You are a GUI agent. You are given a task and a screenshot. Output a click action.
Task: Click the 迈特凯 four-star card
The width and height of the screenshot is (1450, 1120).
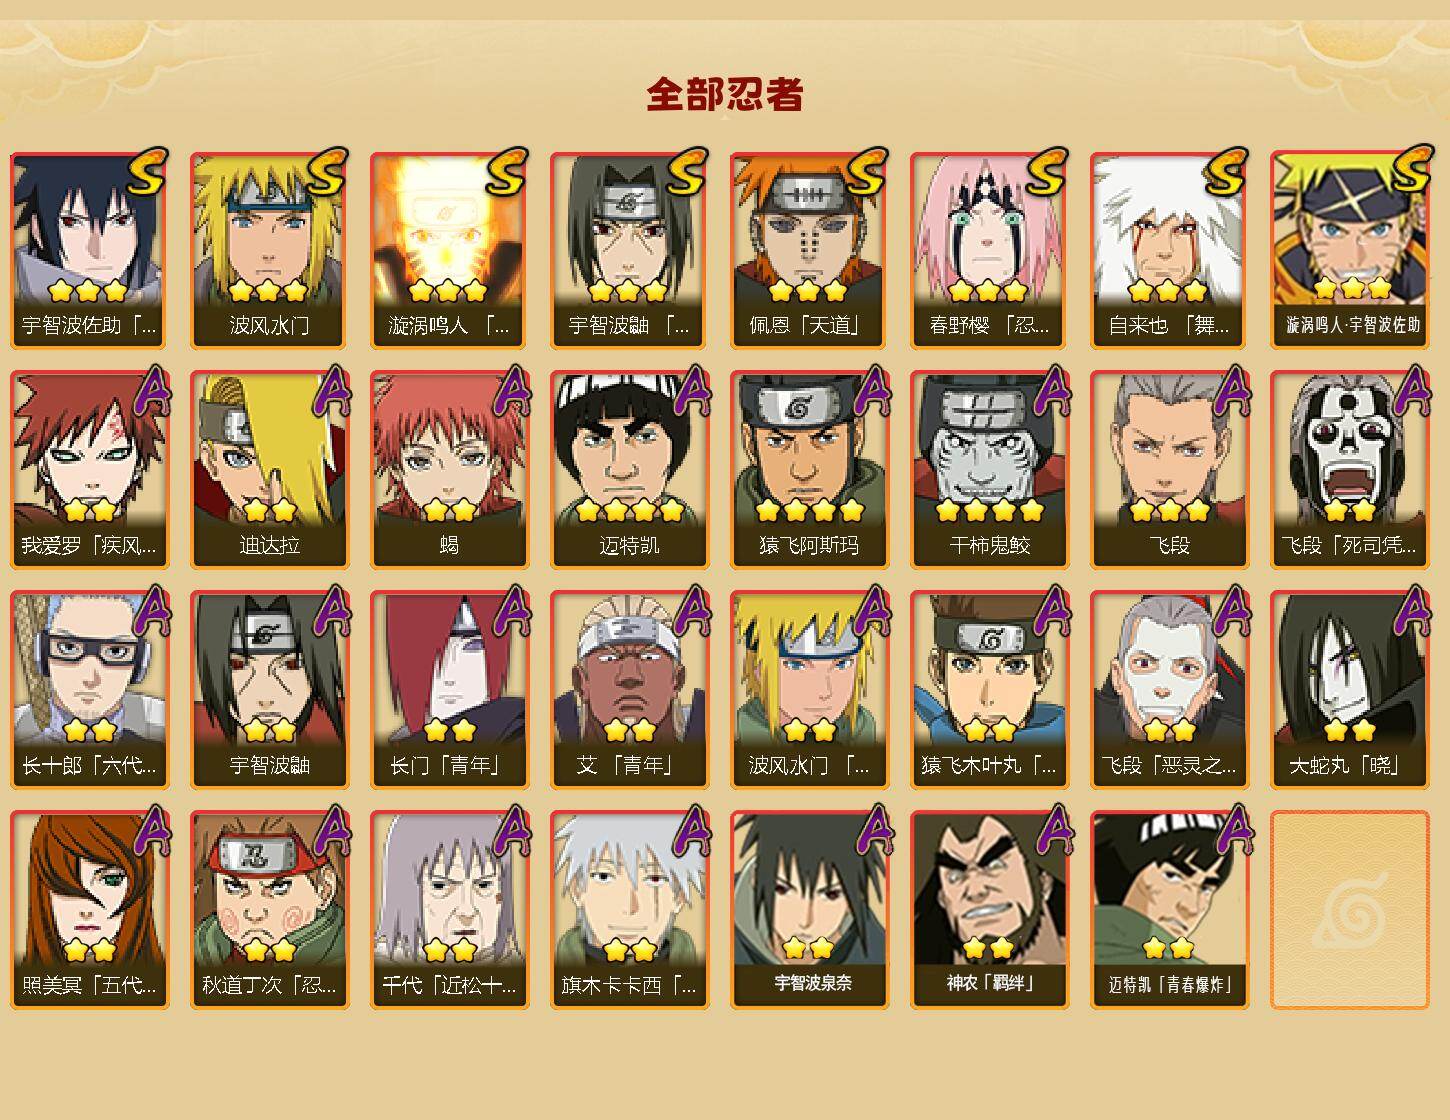(x=629, y=470)
